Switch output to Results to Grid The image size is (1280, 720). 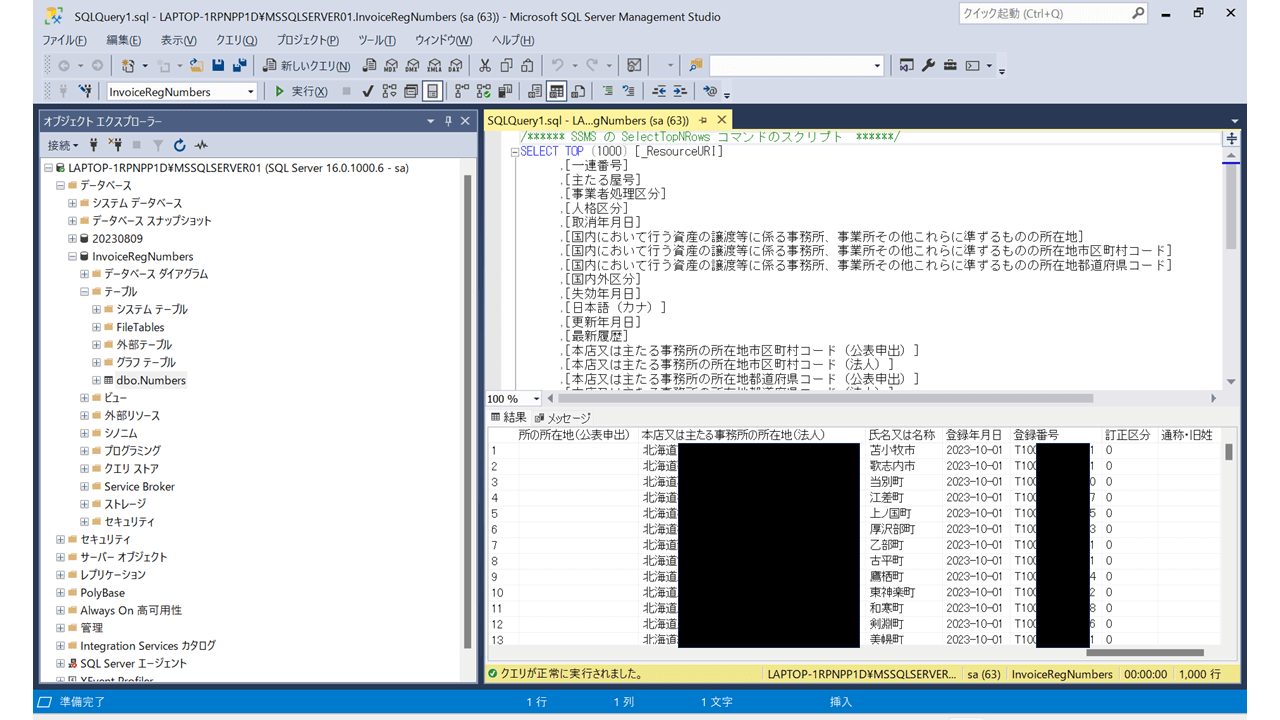[556, 91]
